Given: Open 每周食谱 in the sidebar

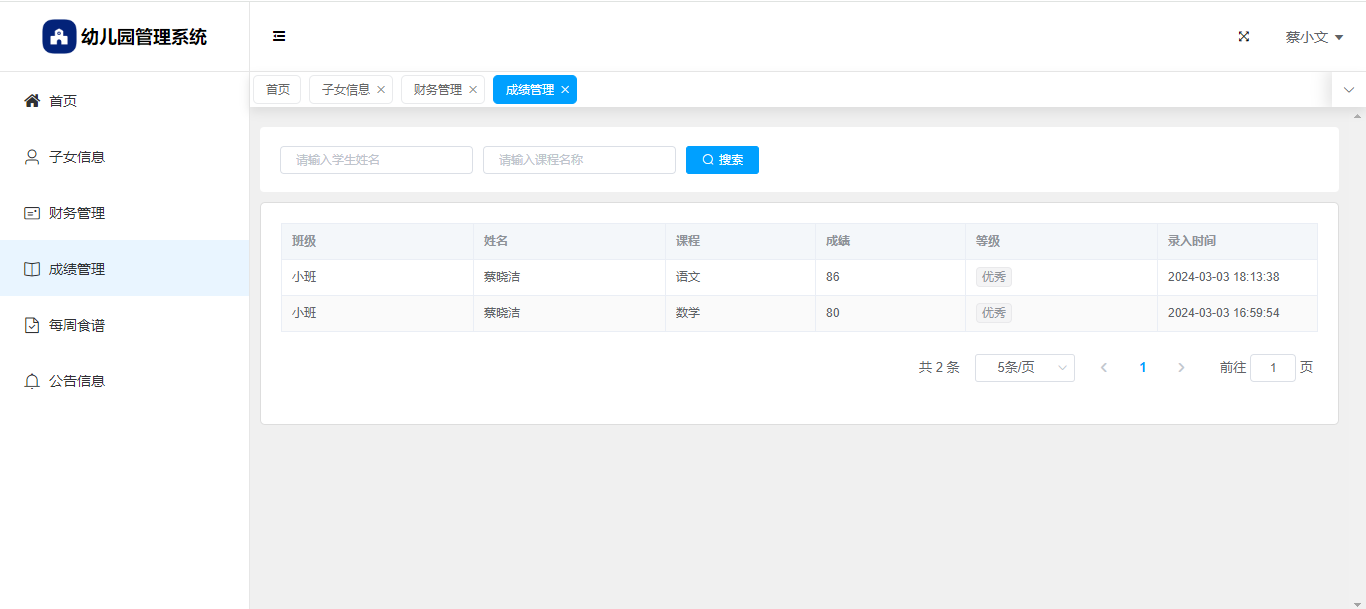Looking at the screenshot, I should [x=76, y=325].
